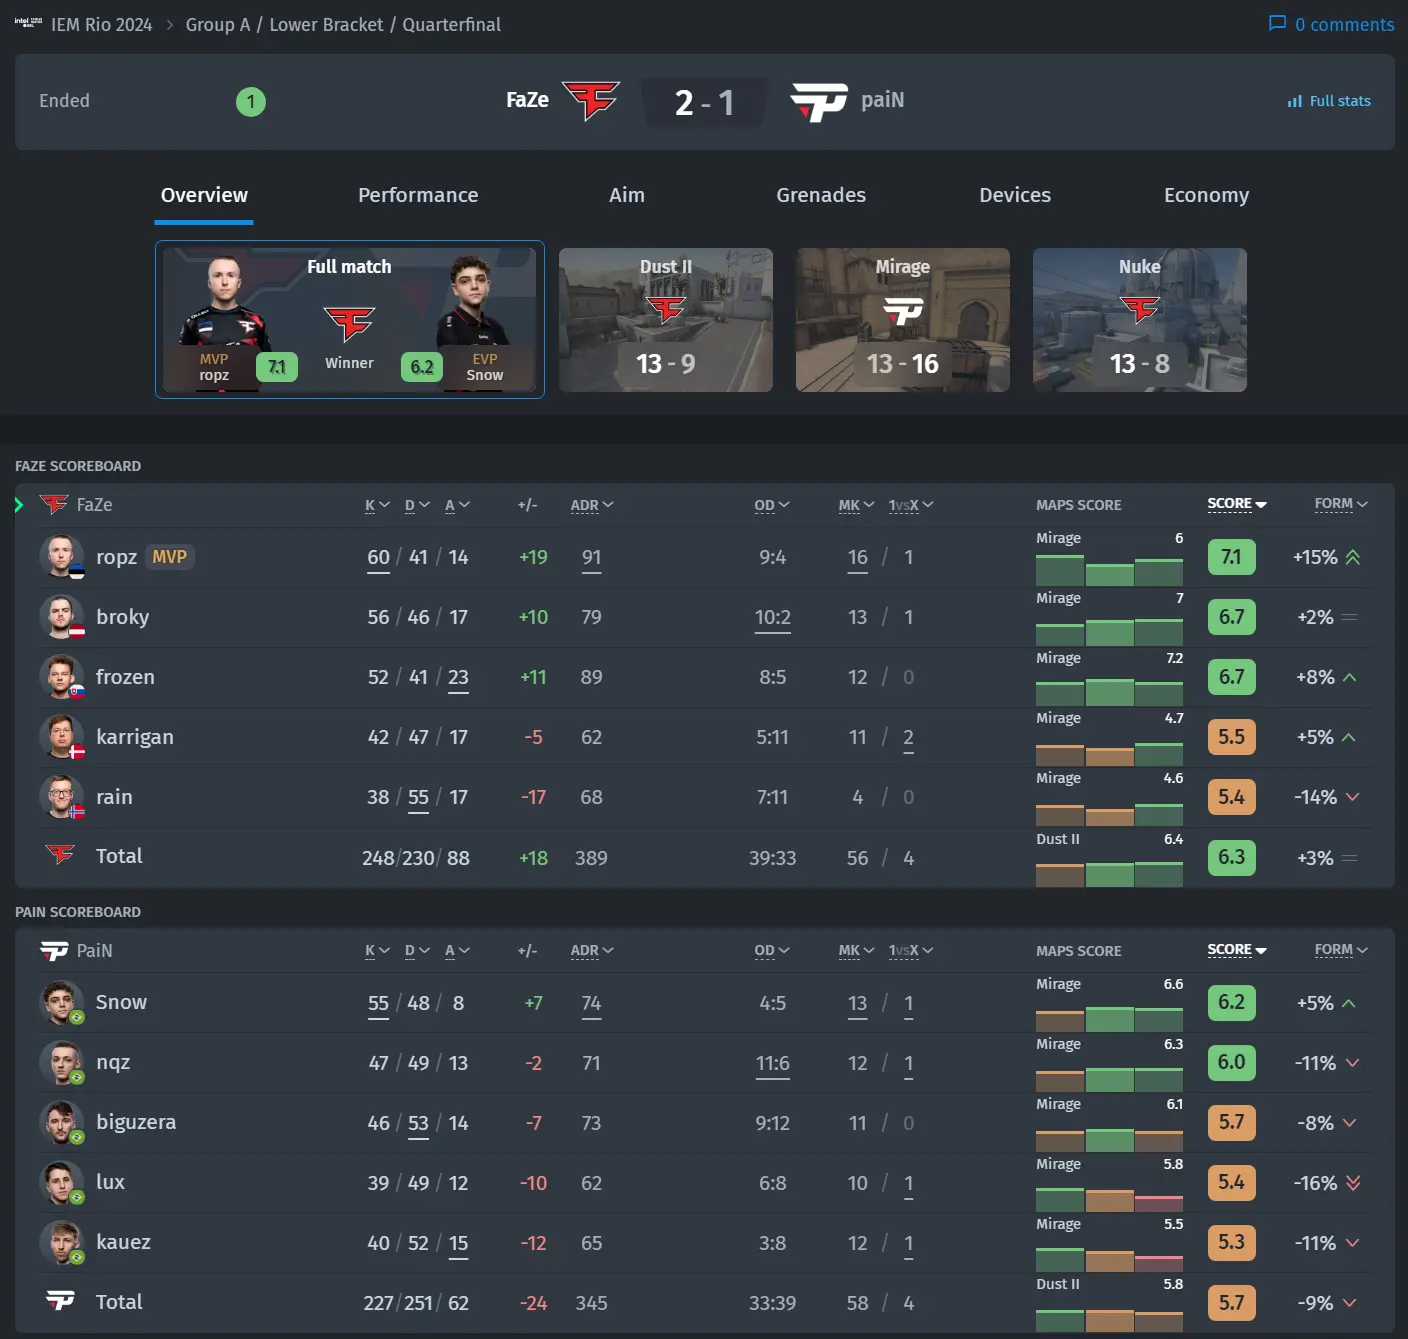Viewport: 1408px width, 1339px height.
Task: Open the 0 comments link
Action: [x=1331, y=24]
